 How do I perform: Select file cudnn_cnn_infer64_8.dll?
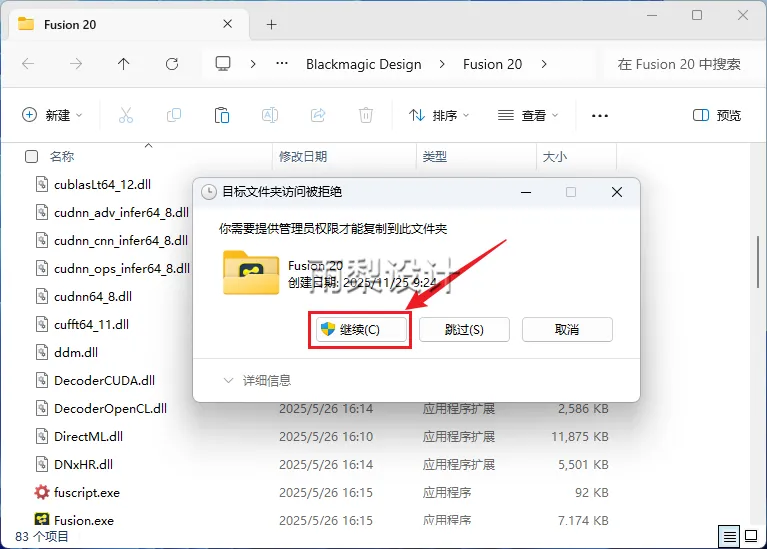121,240
